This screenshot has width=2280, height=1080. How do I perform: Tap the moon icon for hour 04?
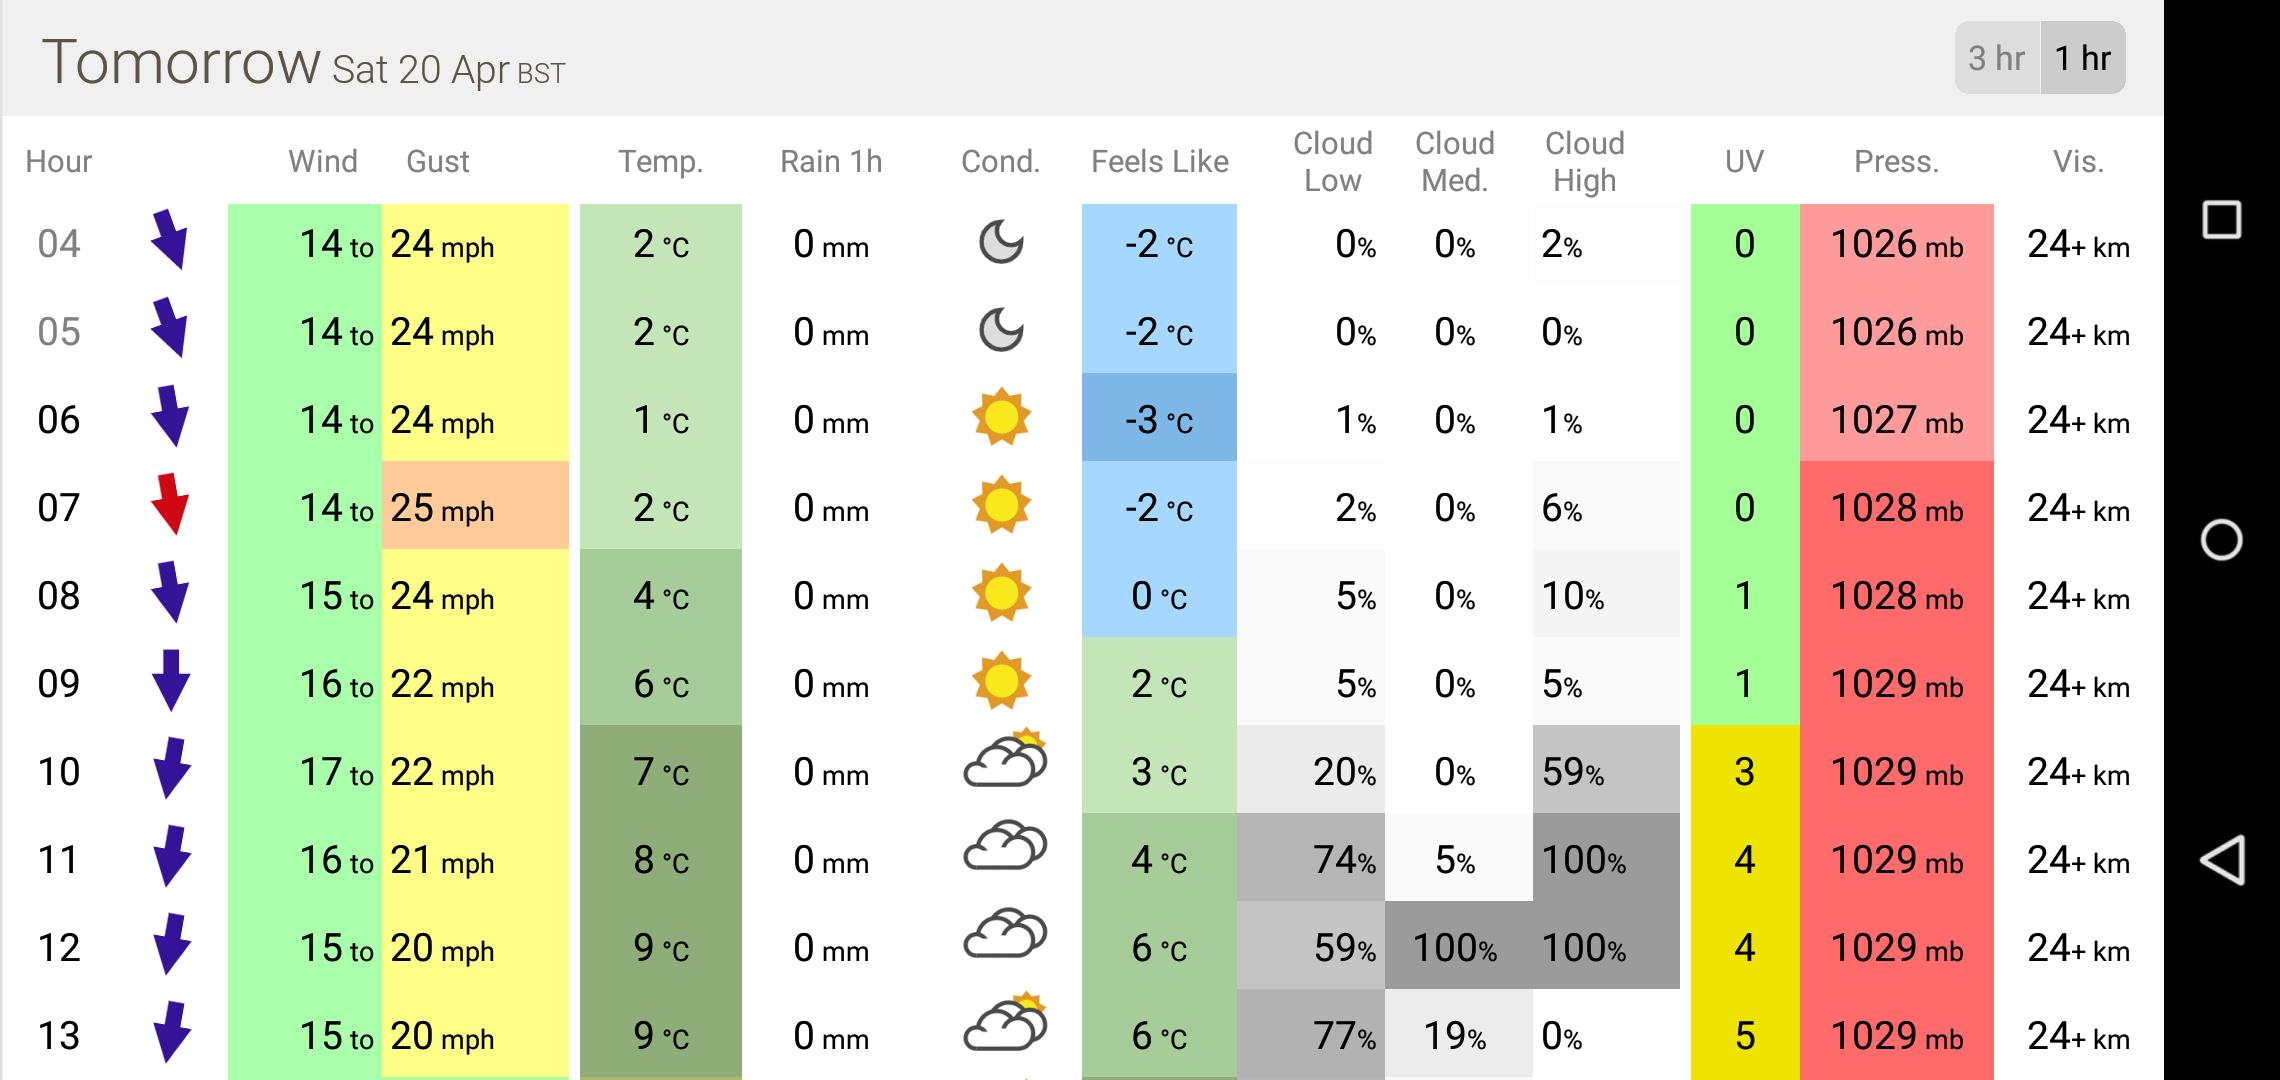pyautogui.click(x=1000, y=243)
